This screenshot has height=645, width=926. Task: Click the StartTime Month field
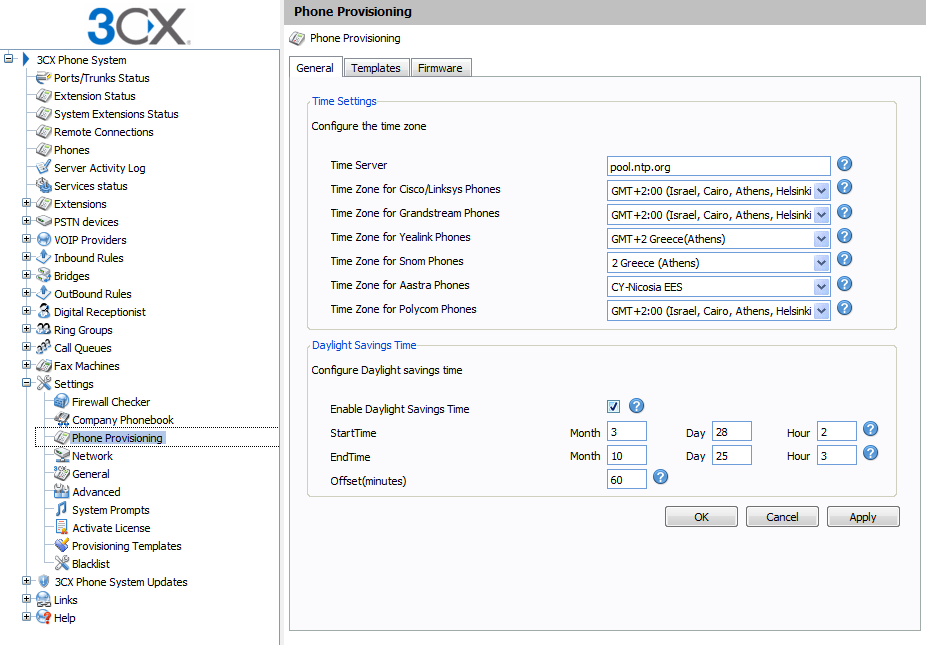pos(627,432)
